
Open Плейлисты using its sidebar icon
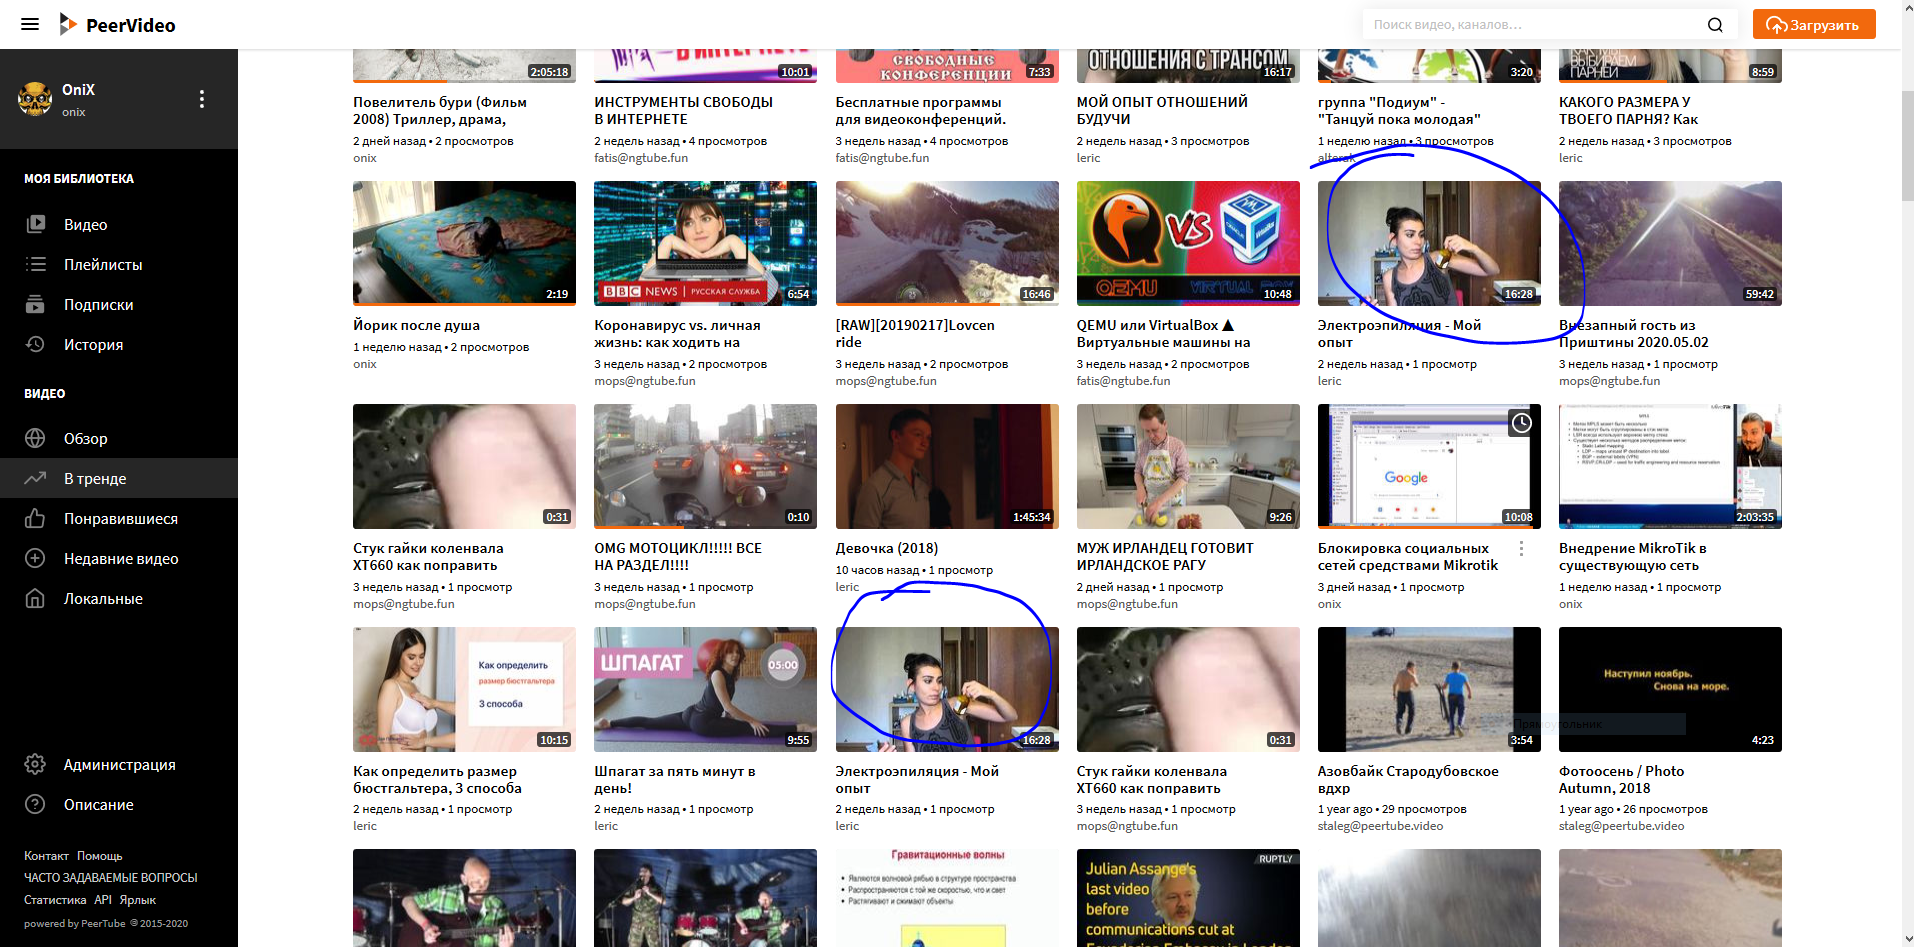click(35, 264)
